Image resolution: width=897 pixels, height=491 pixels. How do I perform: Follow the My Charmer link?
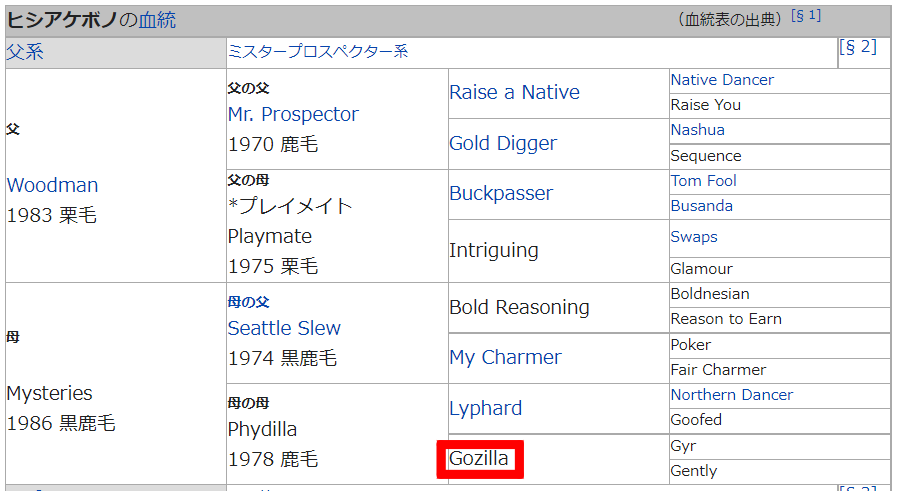click(505, 357)
